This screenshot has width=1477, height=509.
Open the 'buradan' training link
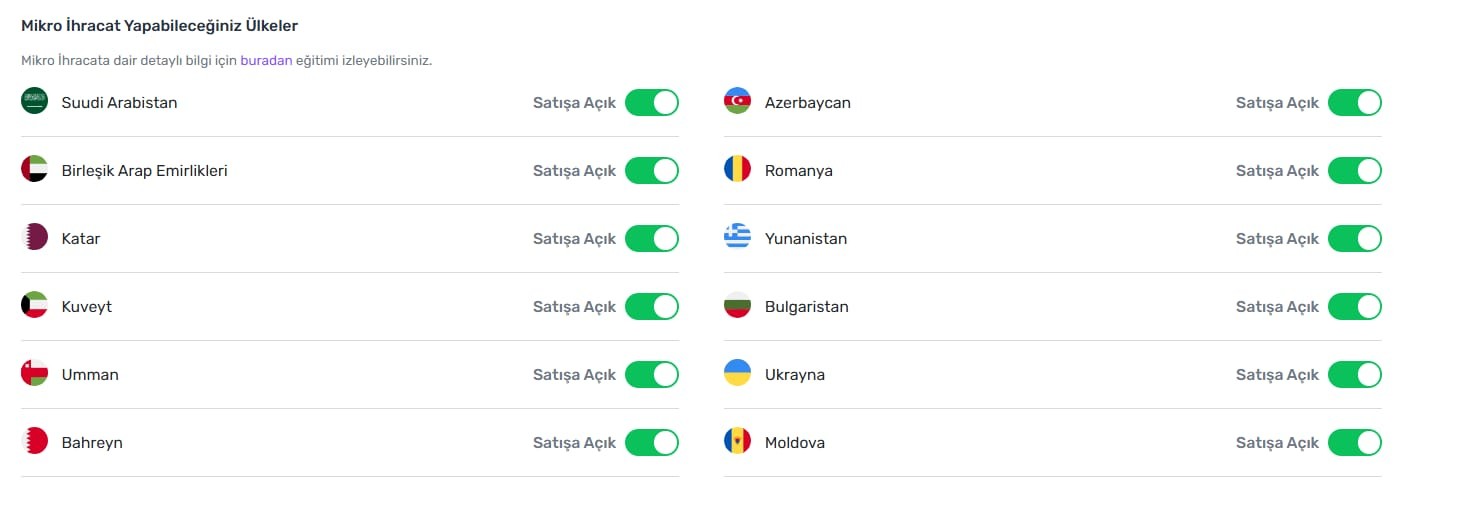(266, 60)
